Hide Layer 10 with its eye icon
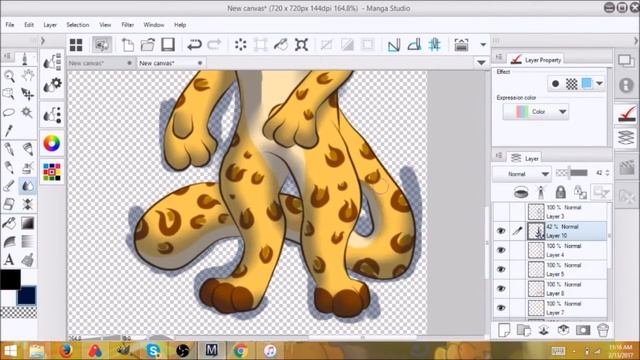 501,231
